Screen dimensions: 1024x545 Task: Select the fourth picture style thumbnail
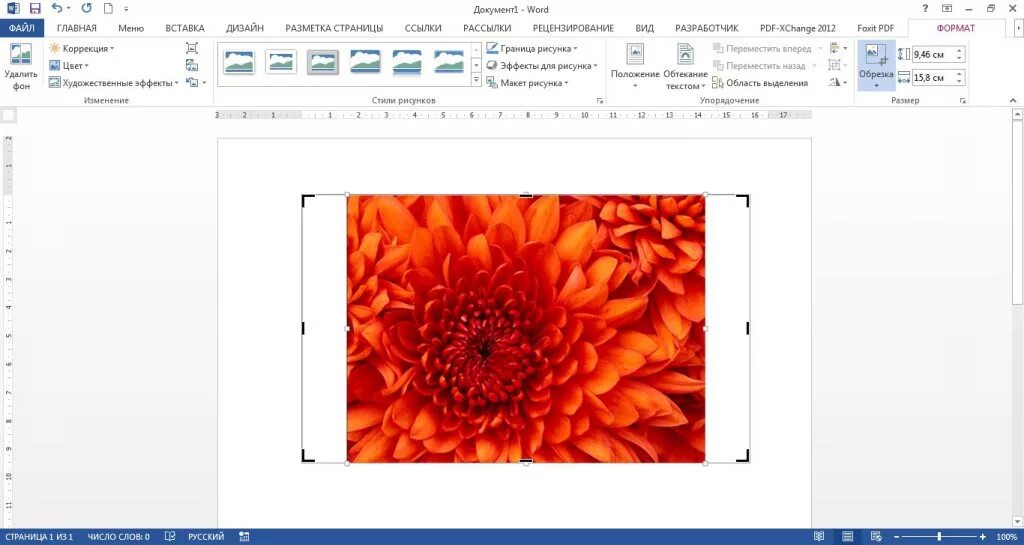(x=365, y=62)
